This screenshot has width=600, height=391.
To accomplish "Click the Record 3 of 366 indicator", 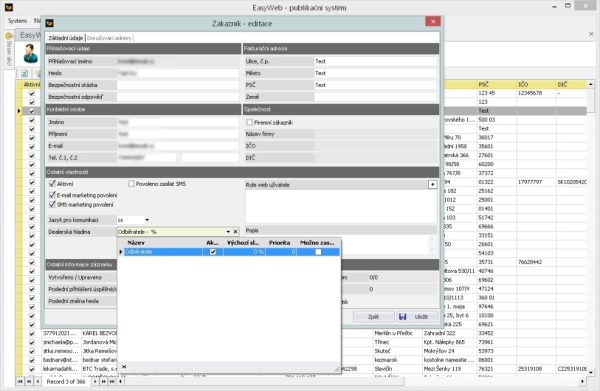I will (x=66, y=381).
